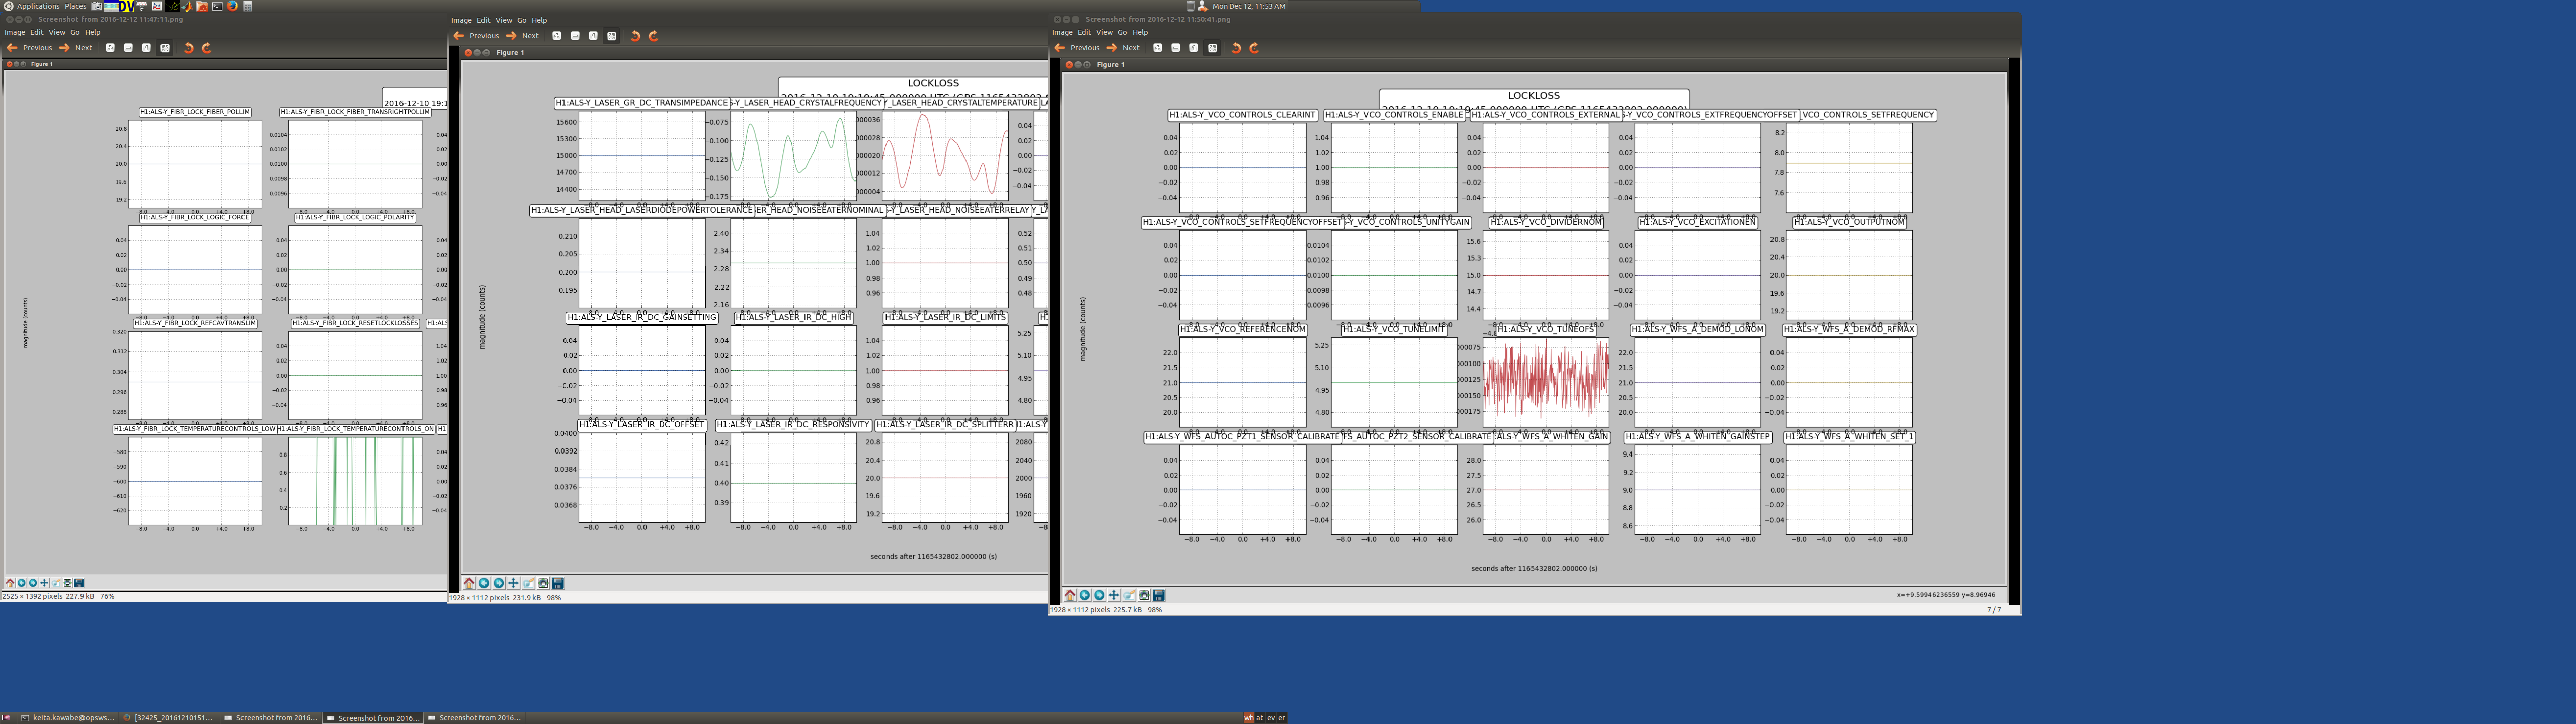2576x724 pixels.
Task: Zoom out using middle viewer's minus icon
Action: coord(575,36)
